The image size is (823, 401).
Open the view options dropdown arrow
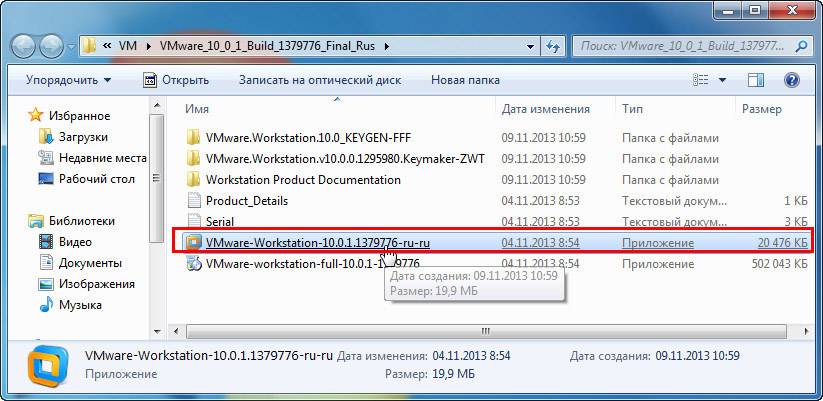[x=722, y=80]
